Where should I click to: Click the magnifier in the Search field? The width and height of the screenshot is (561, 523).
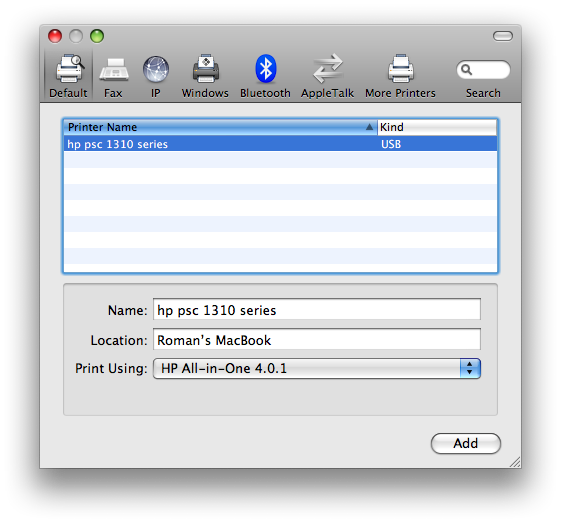466,69
